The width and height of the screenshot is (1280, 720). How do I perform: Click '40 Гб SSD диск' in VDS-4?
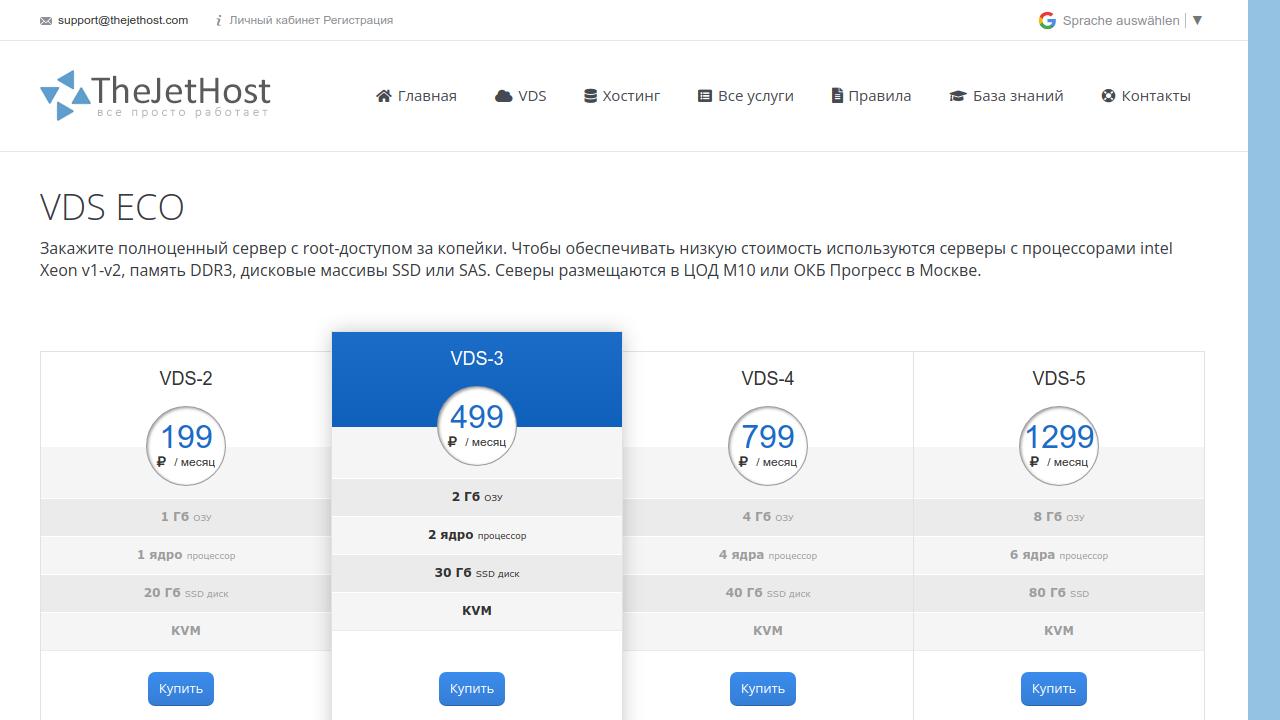point(768,593)
